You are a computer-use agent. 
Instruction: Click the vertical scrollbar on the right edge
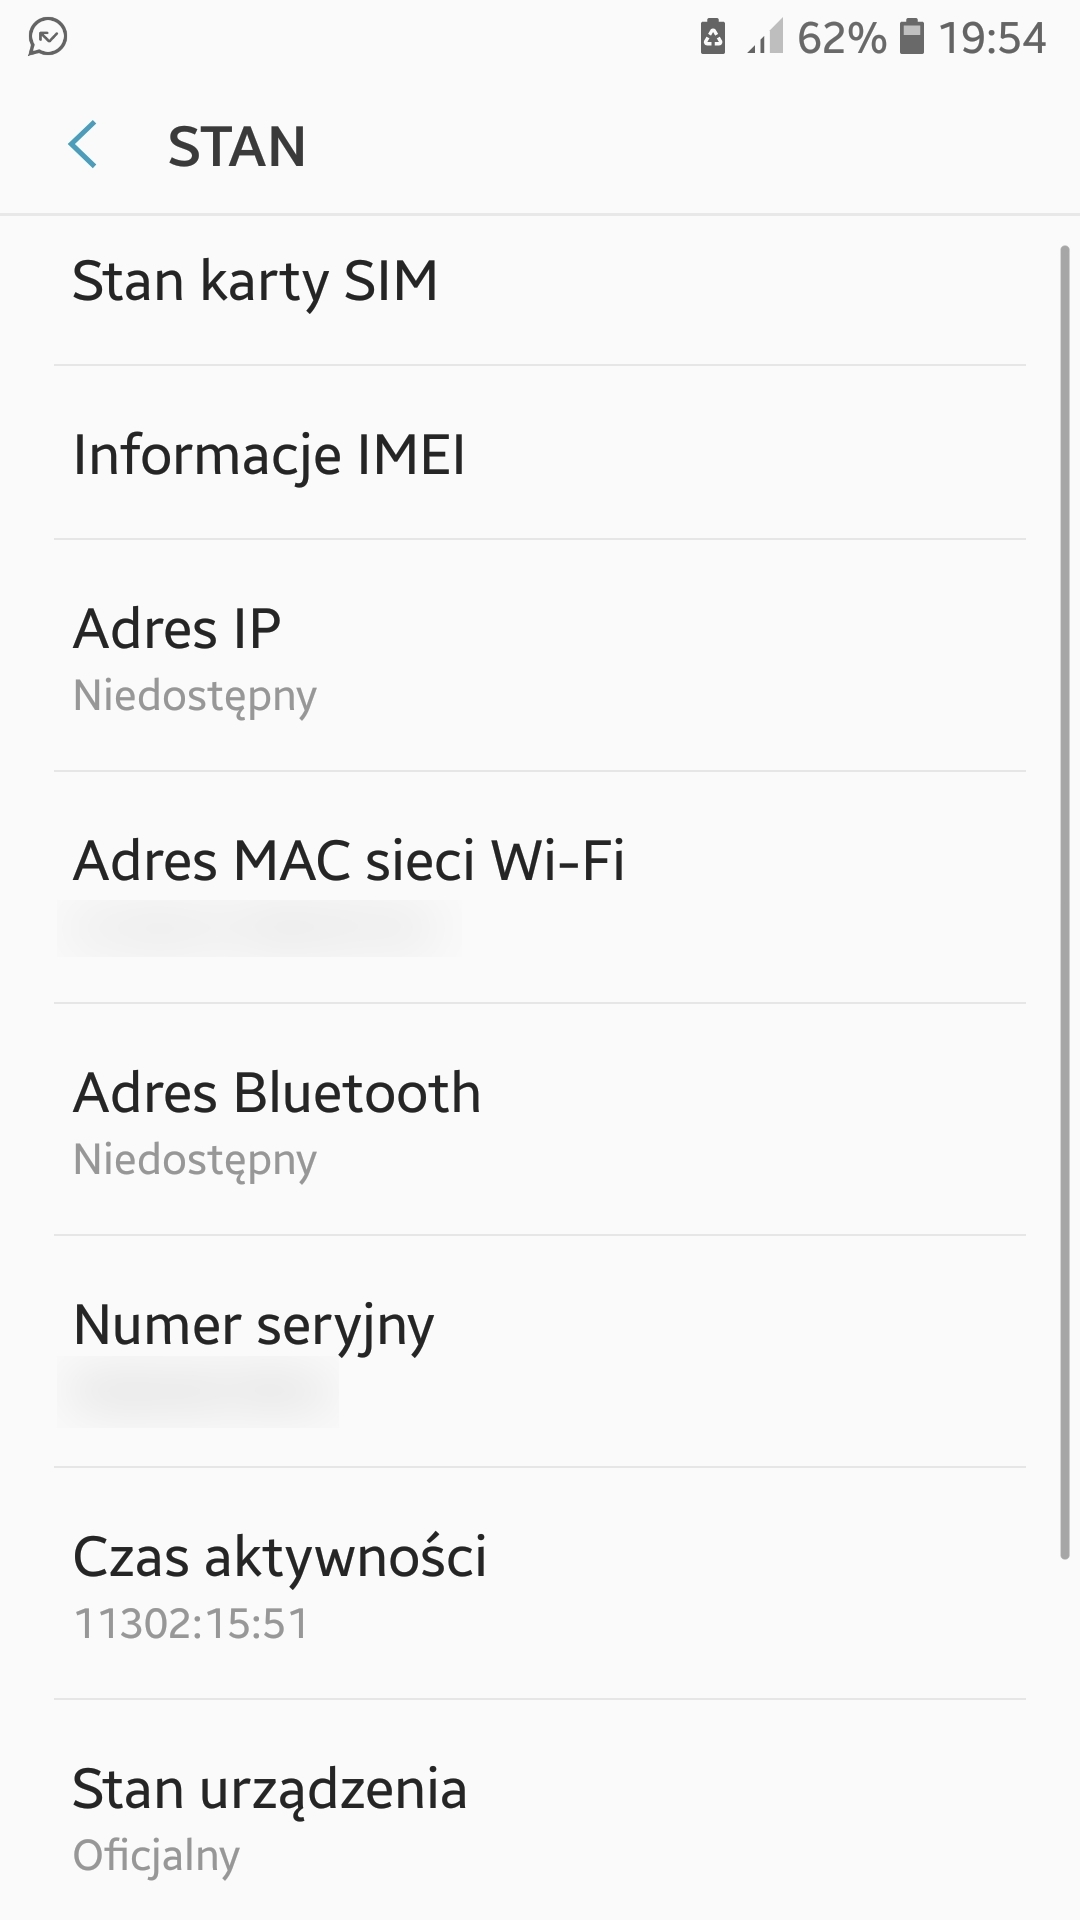click(x=1065, y=900)
